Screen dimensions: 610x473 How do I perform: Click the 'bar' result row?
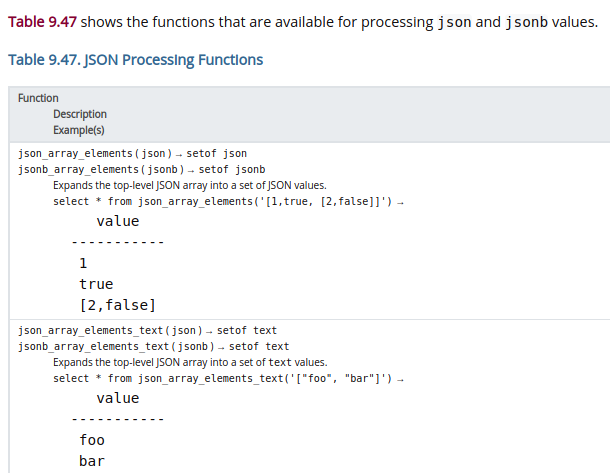92,461
